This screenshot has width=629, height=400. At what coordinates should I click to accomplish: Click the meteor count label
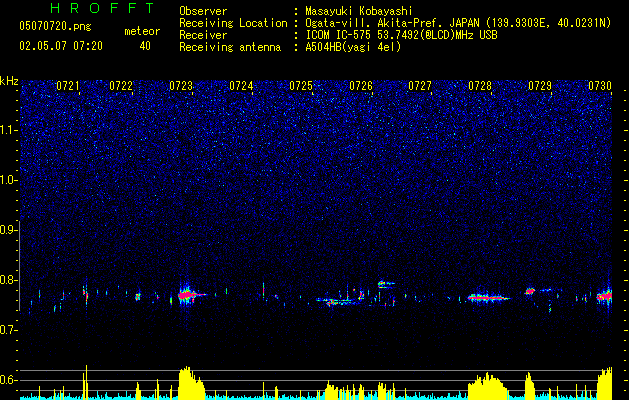[142, 31]
